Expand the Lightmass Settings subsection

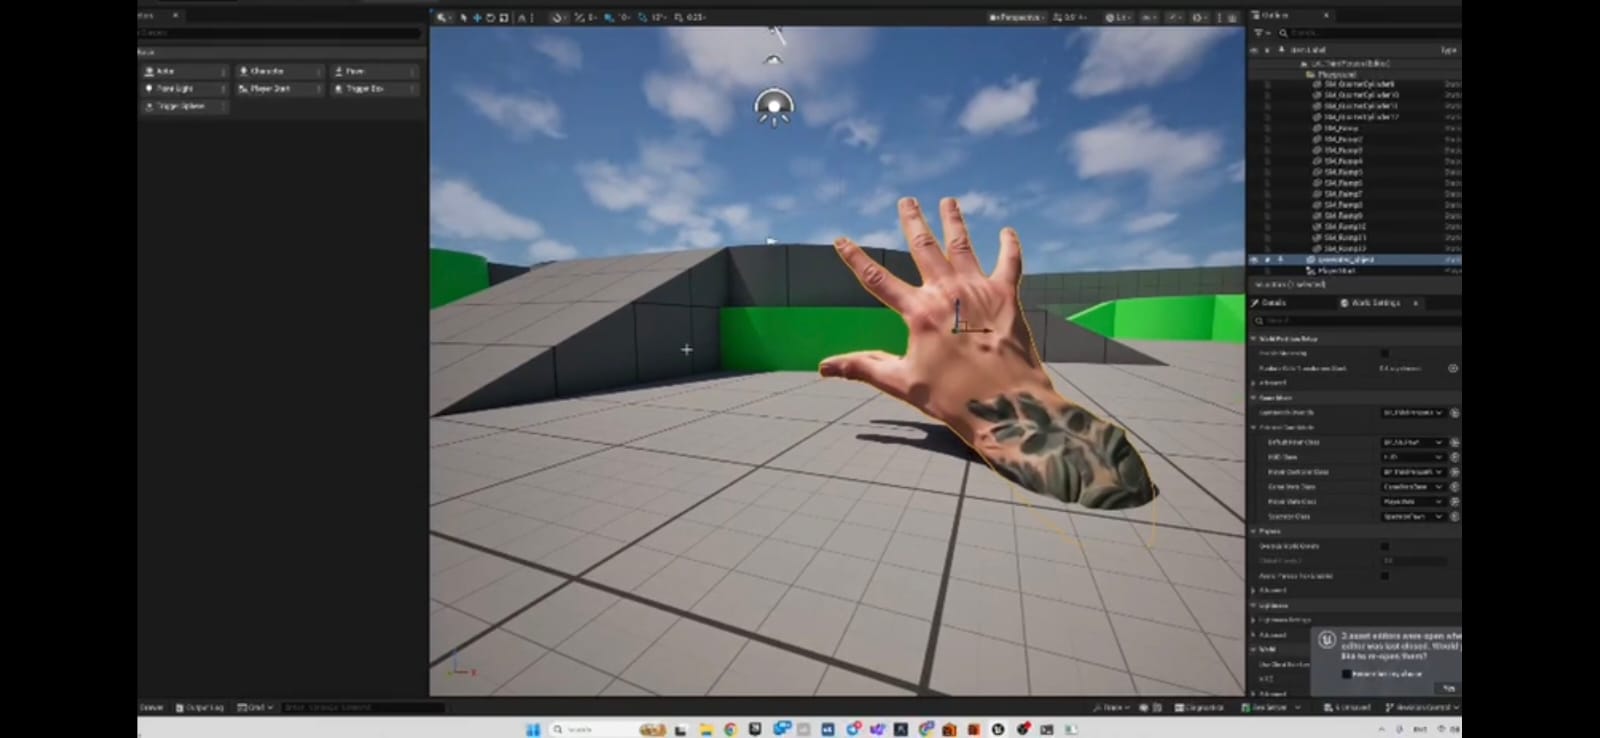[1254, 620]
